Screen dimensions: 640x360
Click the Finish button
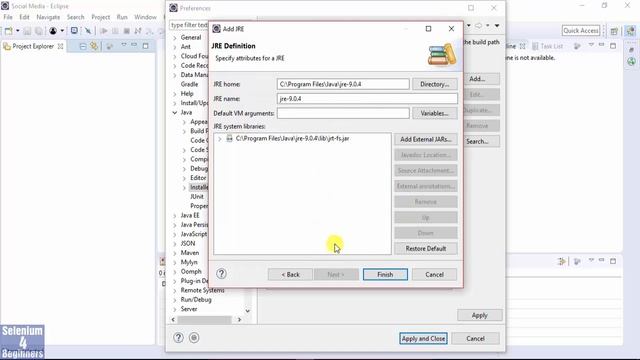coord(385,275)
